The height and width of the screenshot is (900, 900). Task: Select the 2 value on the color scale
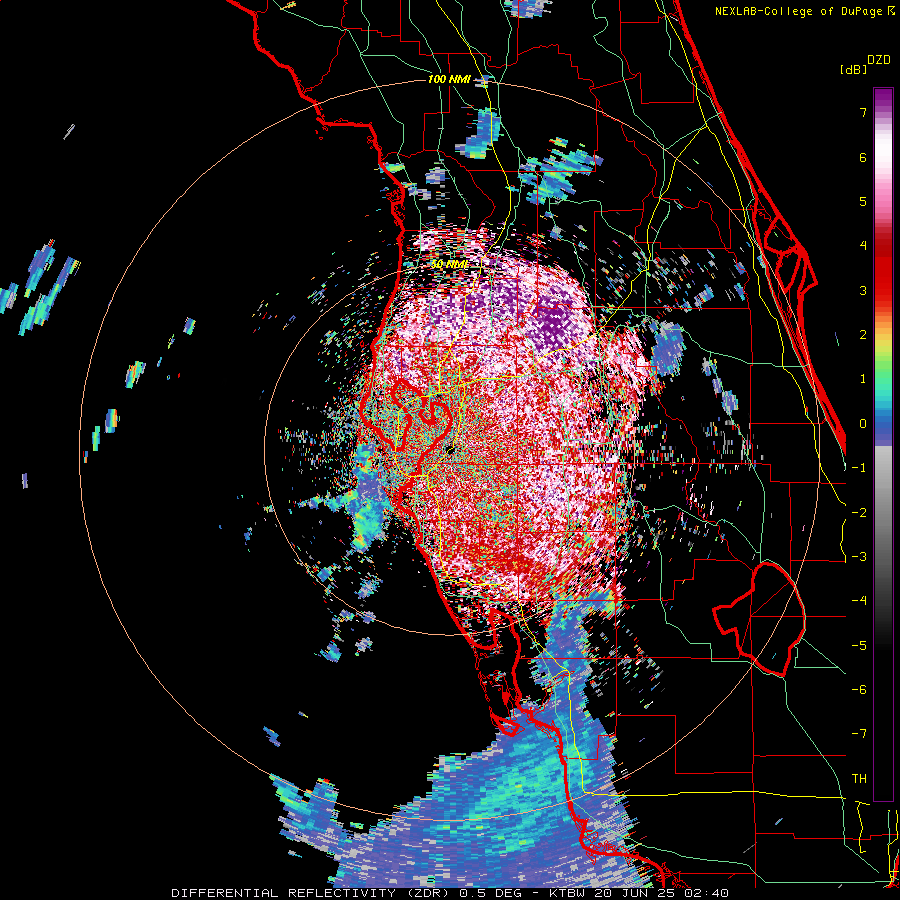coord(863,335)
